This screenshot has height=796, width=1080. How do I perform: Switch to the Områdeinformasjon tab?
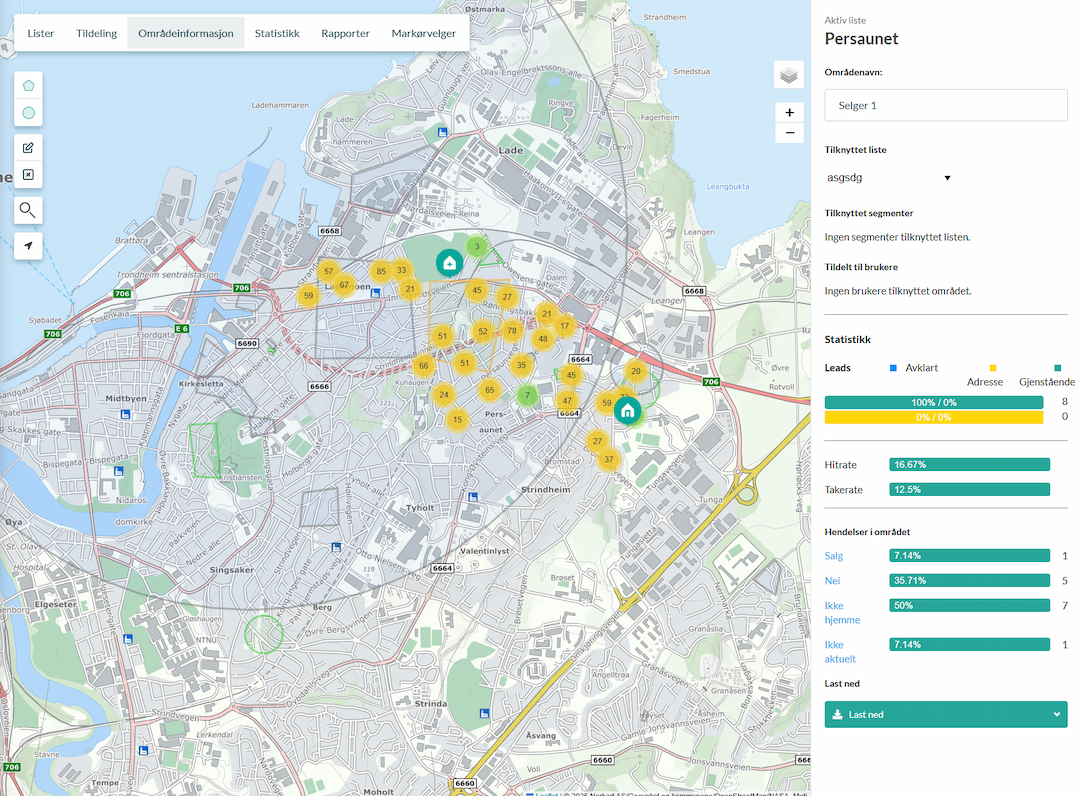point(186,33)
